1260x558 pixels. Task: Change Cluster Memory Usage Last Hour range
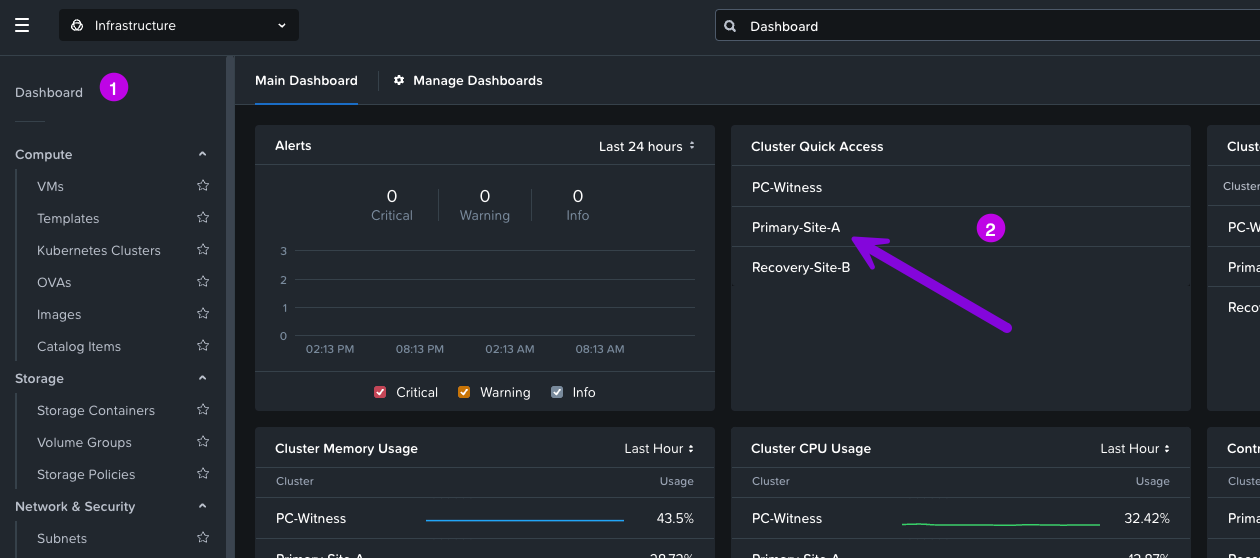(x=659, y=448)
